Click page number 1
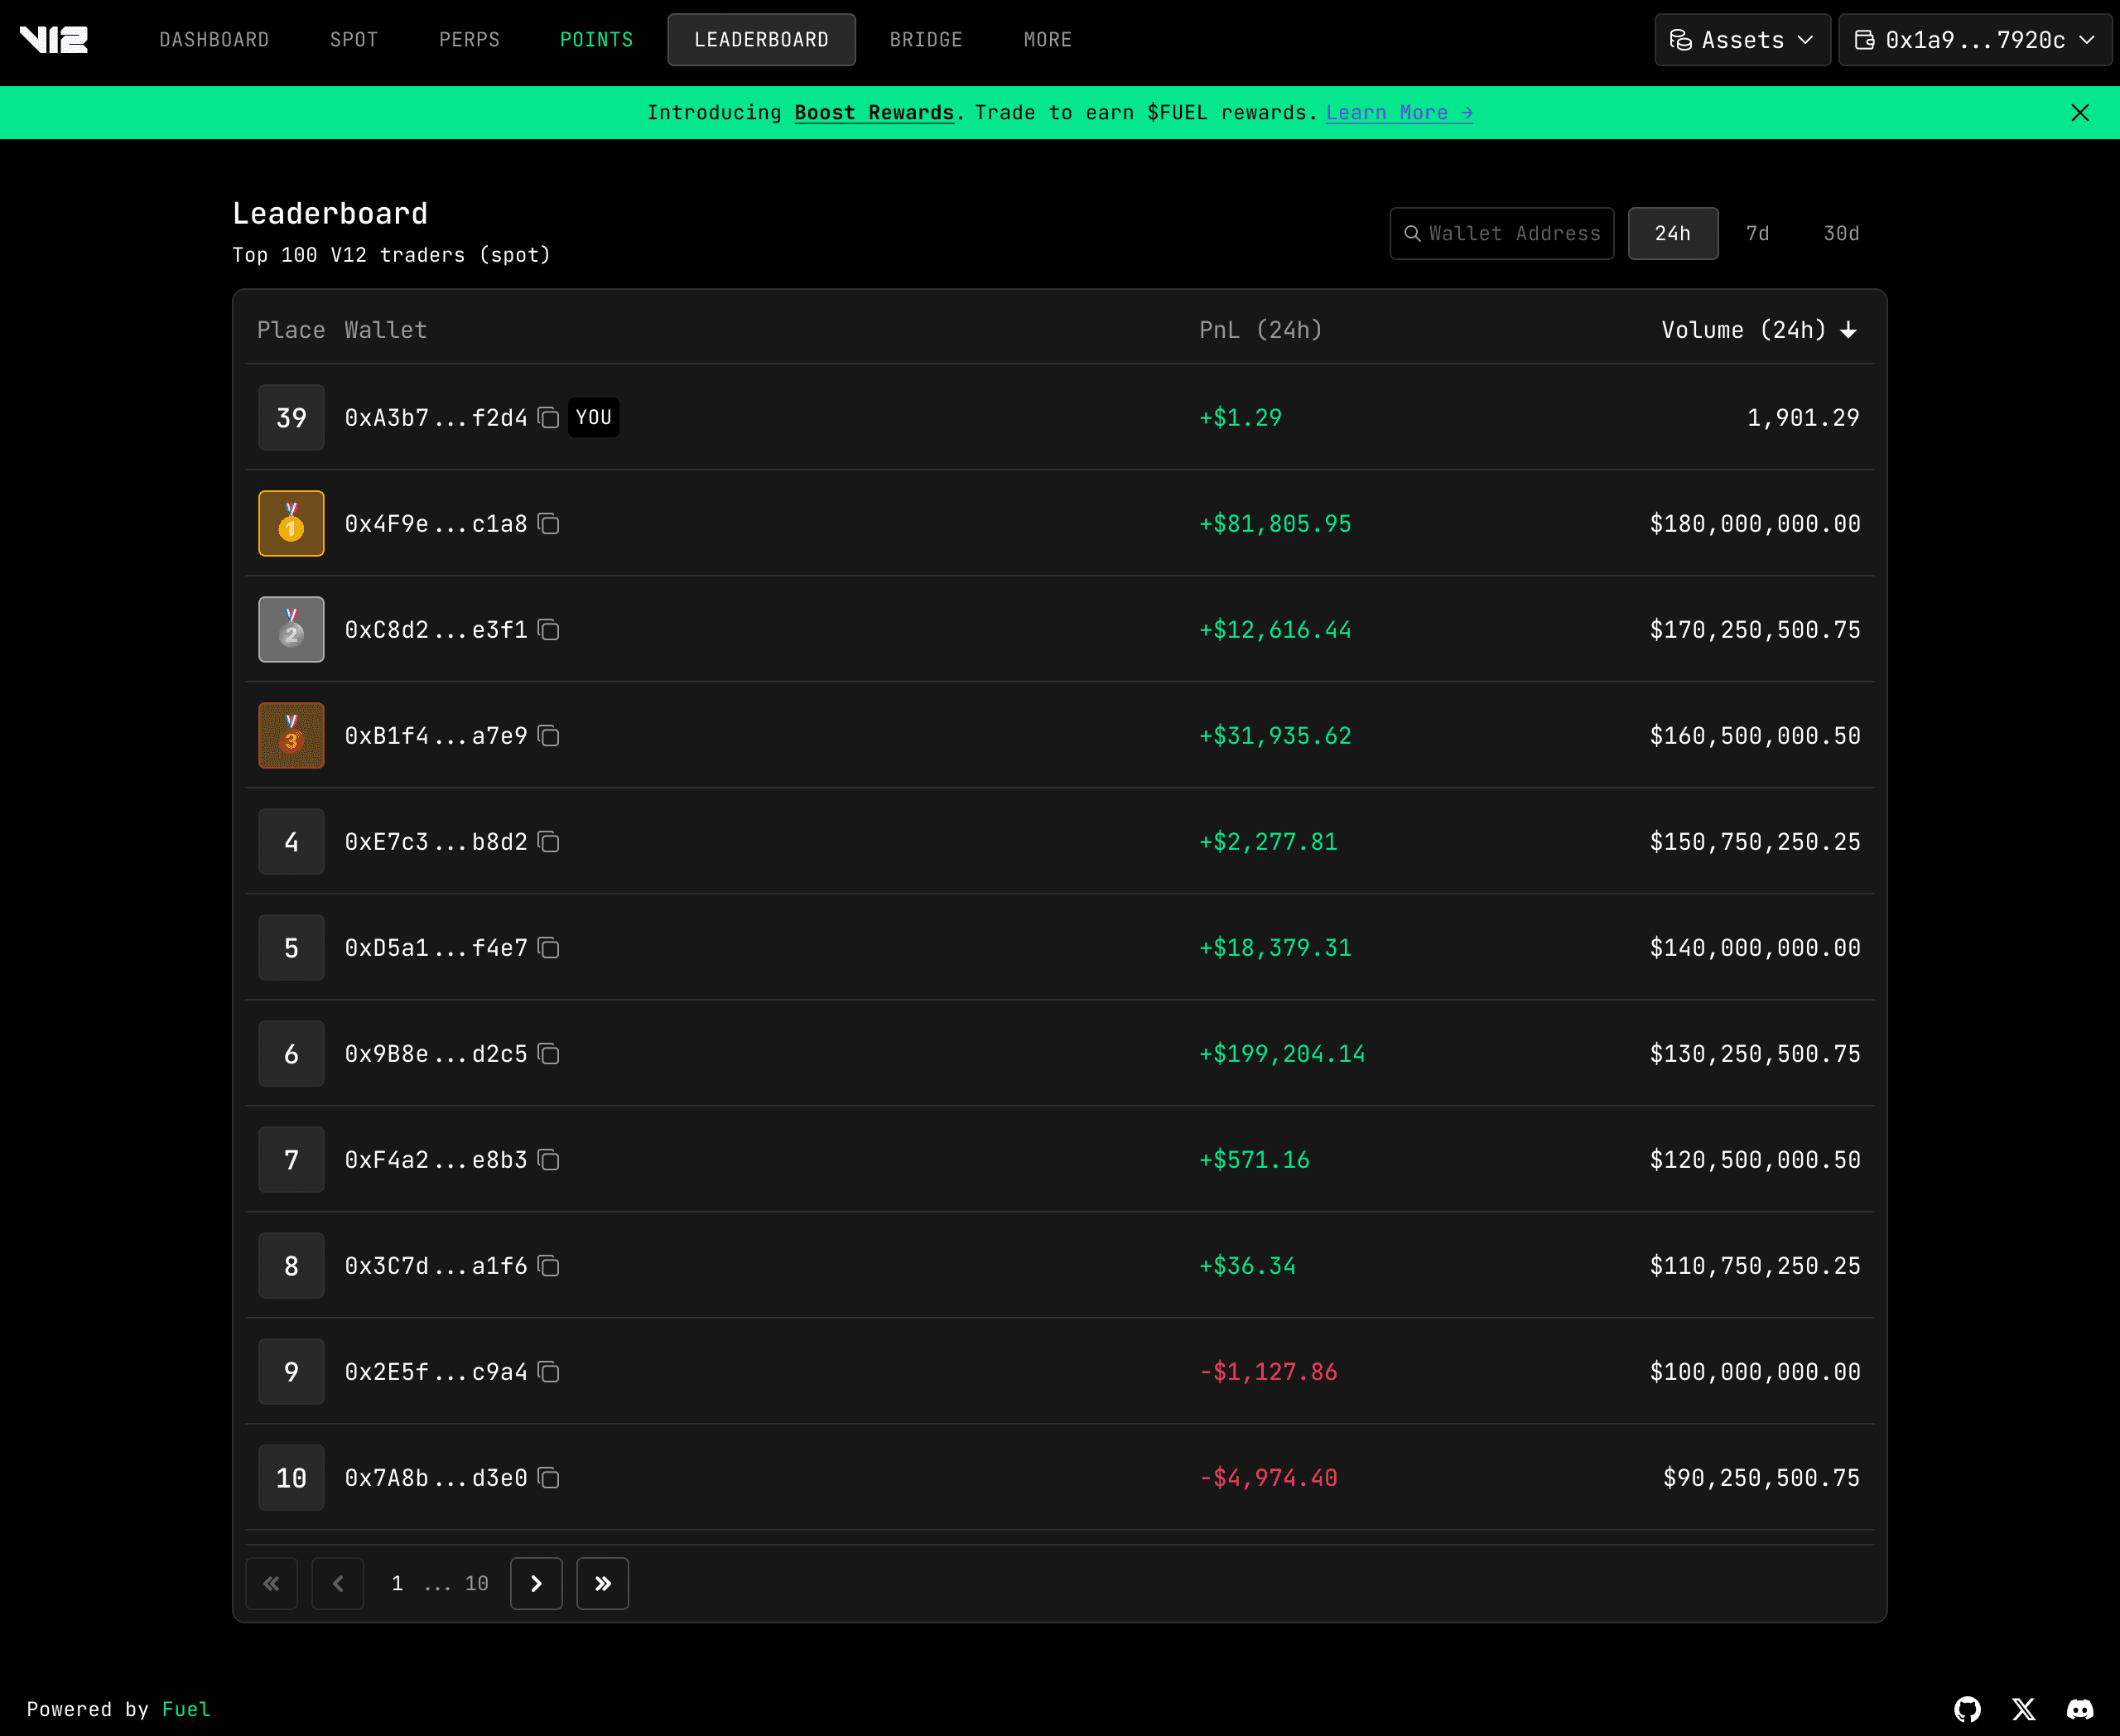The image size is (2120, 1736). pos(397,1583)
